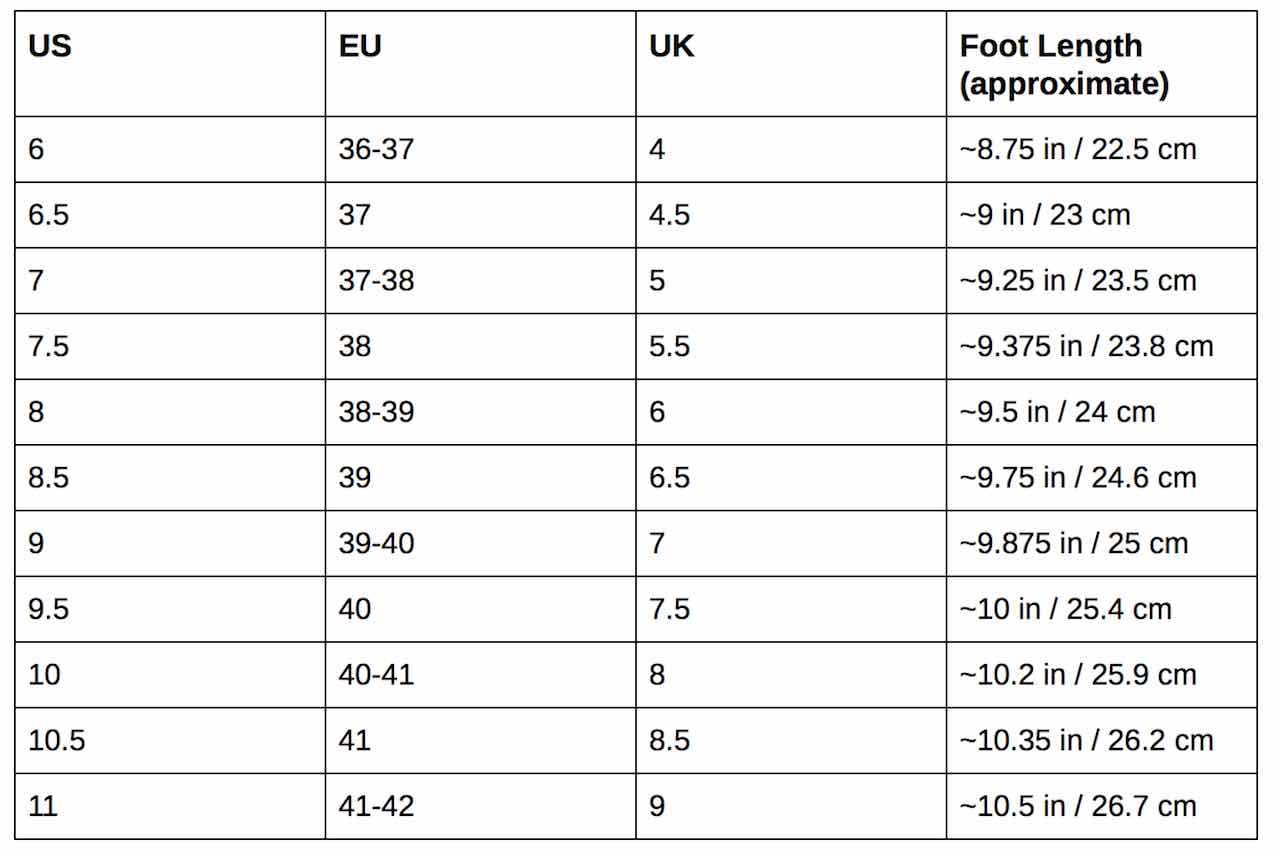Select the US size 6.5 cell
Image resolution: width=1280 pixels, height=856 pixels.
point(49,215)
